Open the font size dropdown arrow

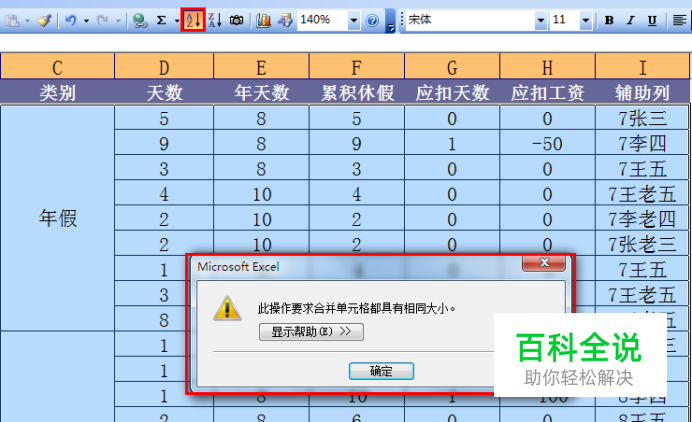click(586, 20)
